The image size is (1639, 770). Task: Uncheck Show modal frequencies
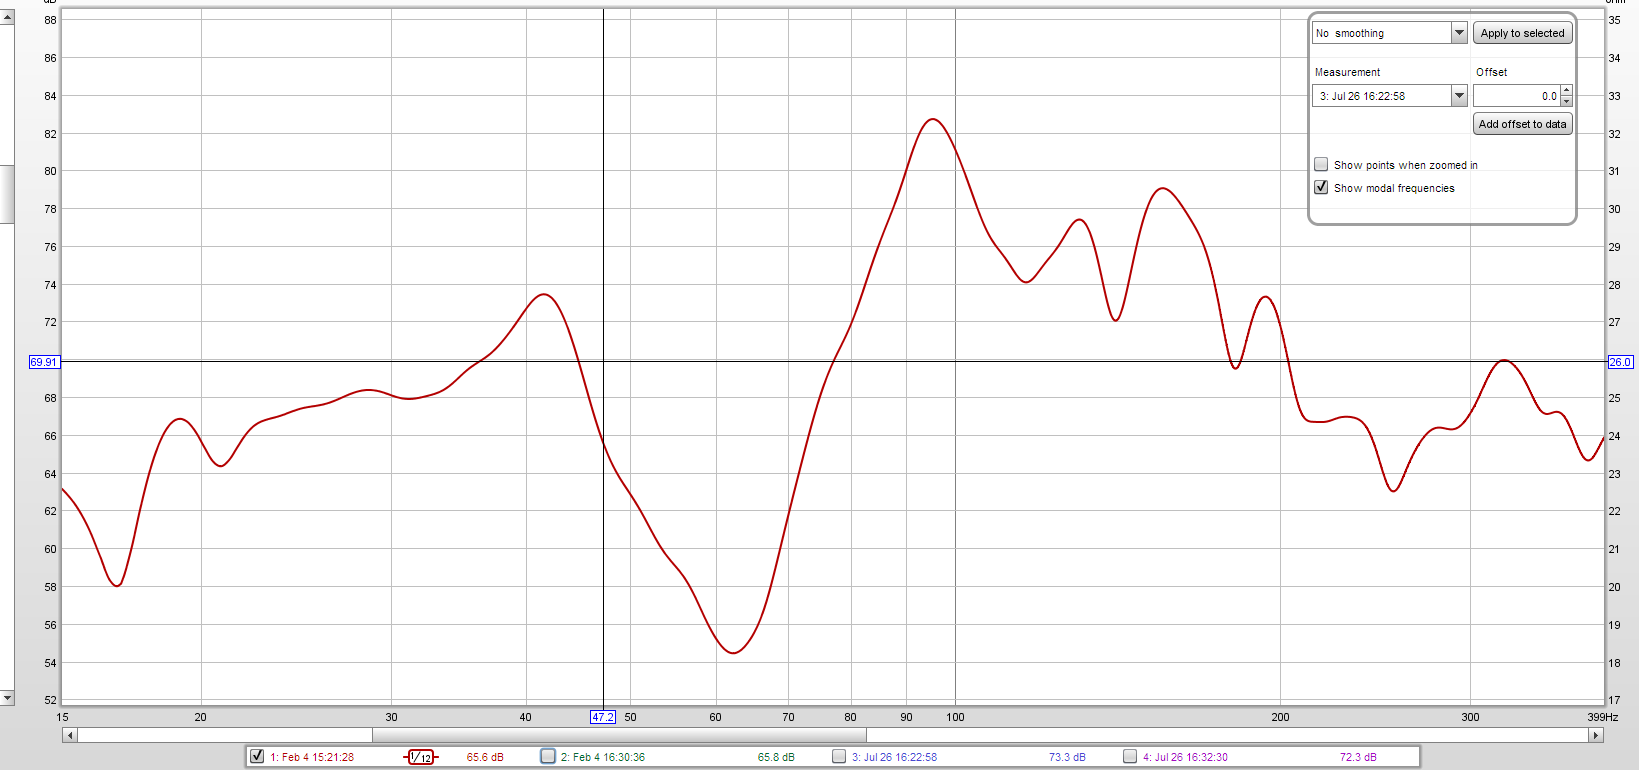[1321, 187]
